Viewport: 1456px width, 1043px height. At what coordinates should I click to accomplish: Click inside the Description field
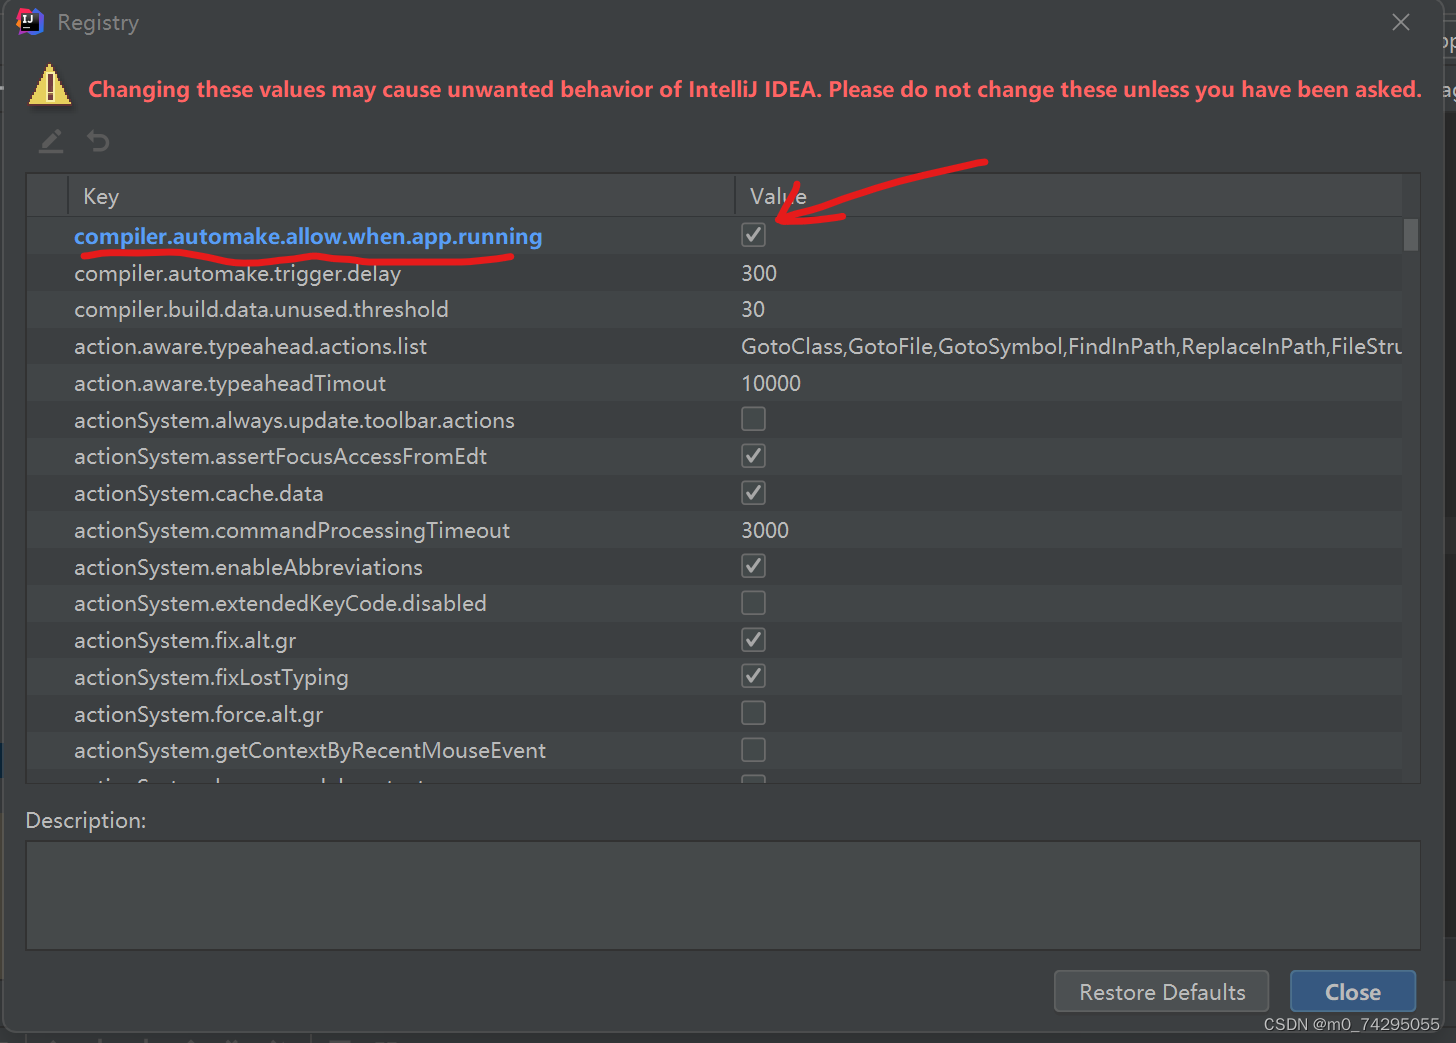(720, 895)
